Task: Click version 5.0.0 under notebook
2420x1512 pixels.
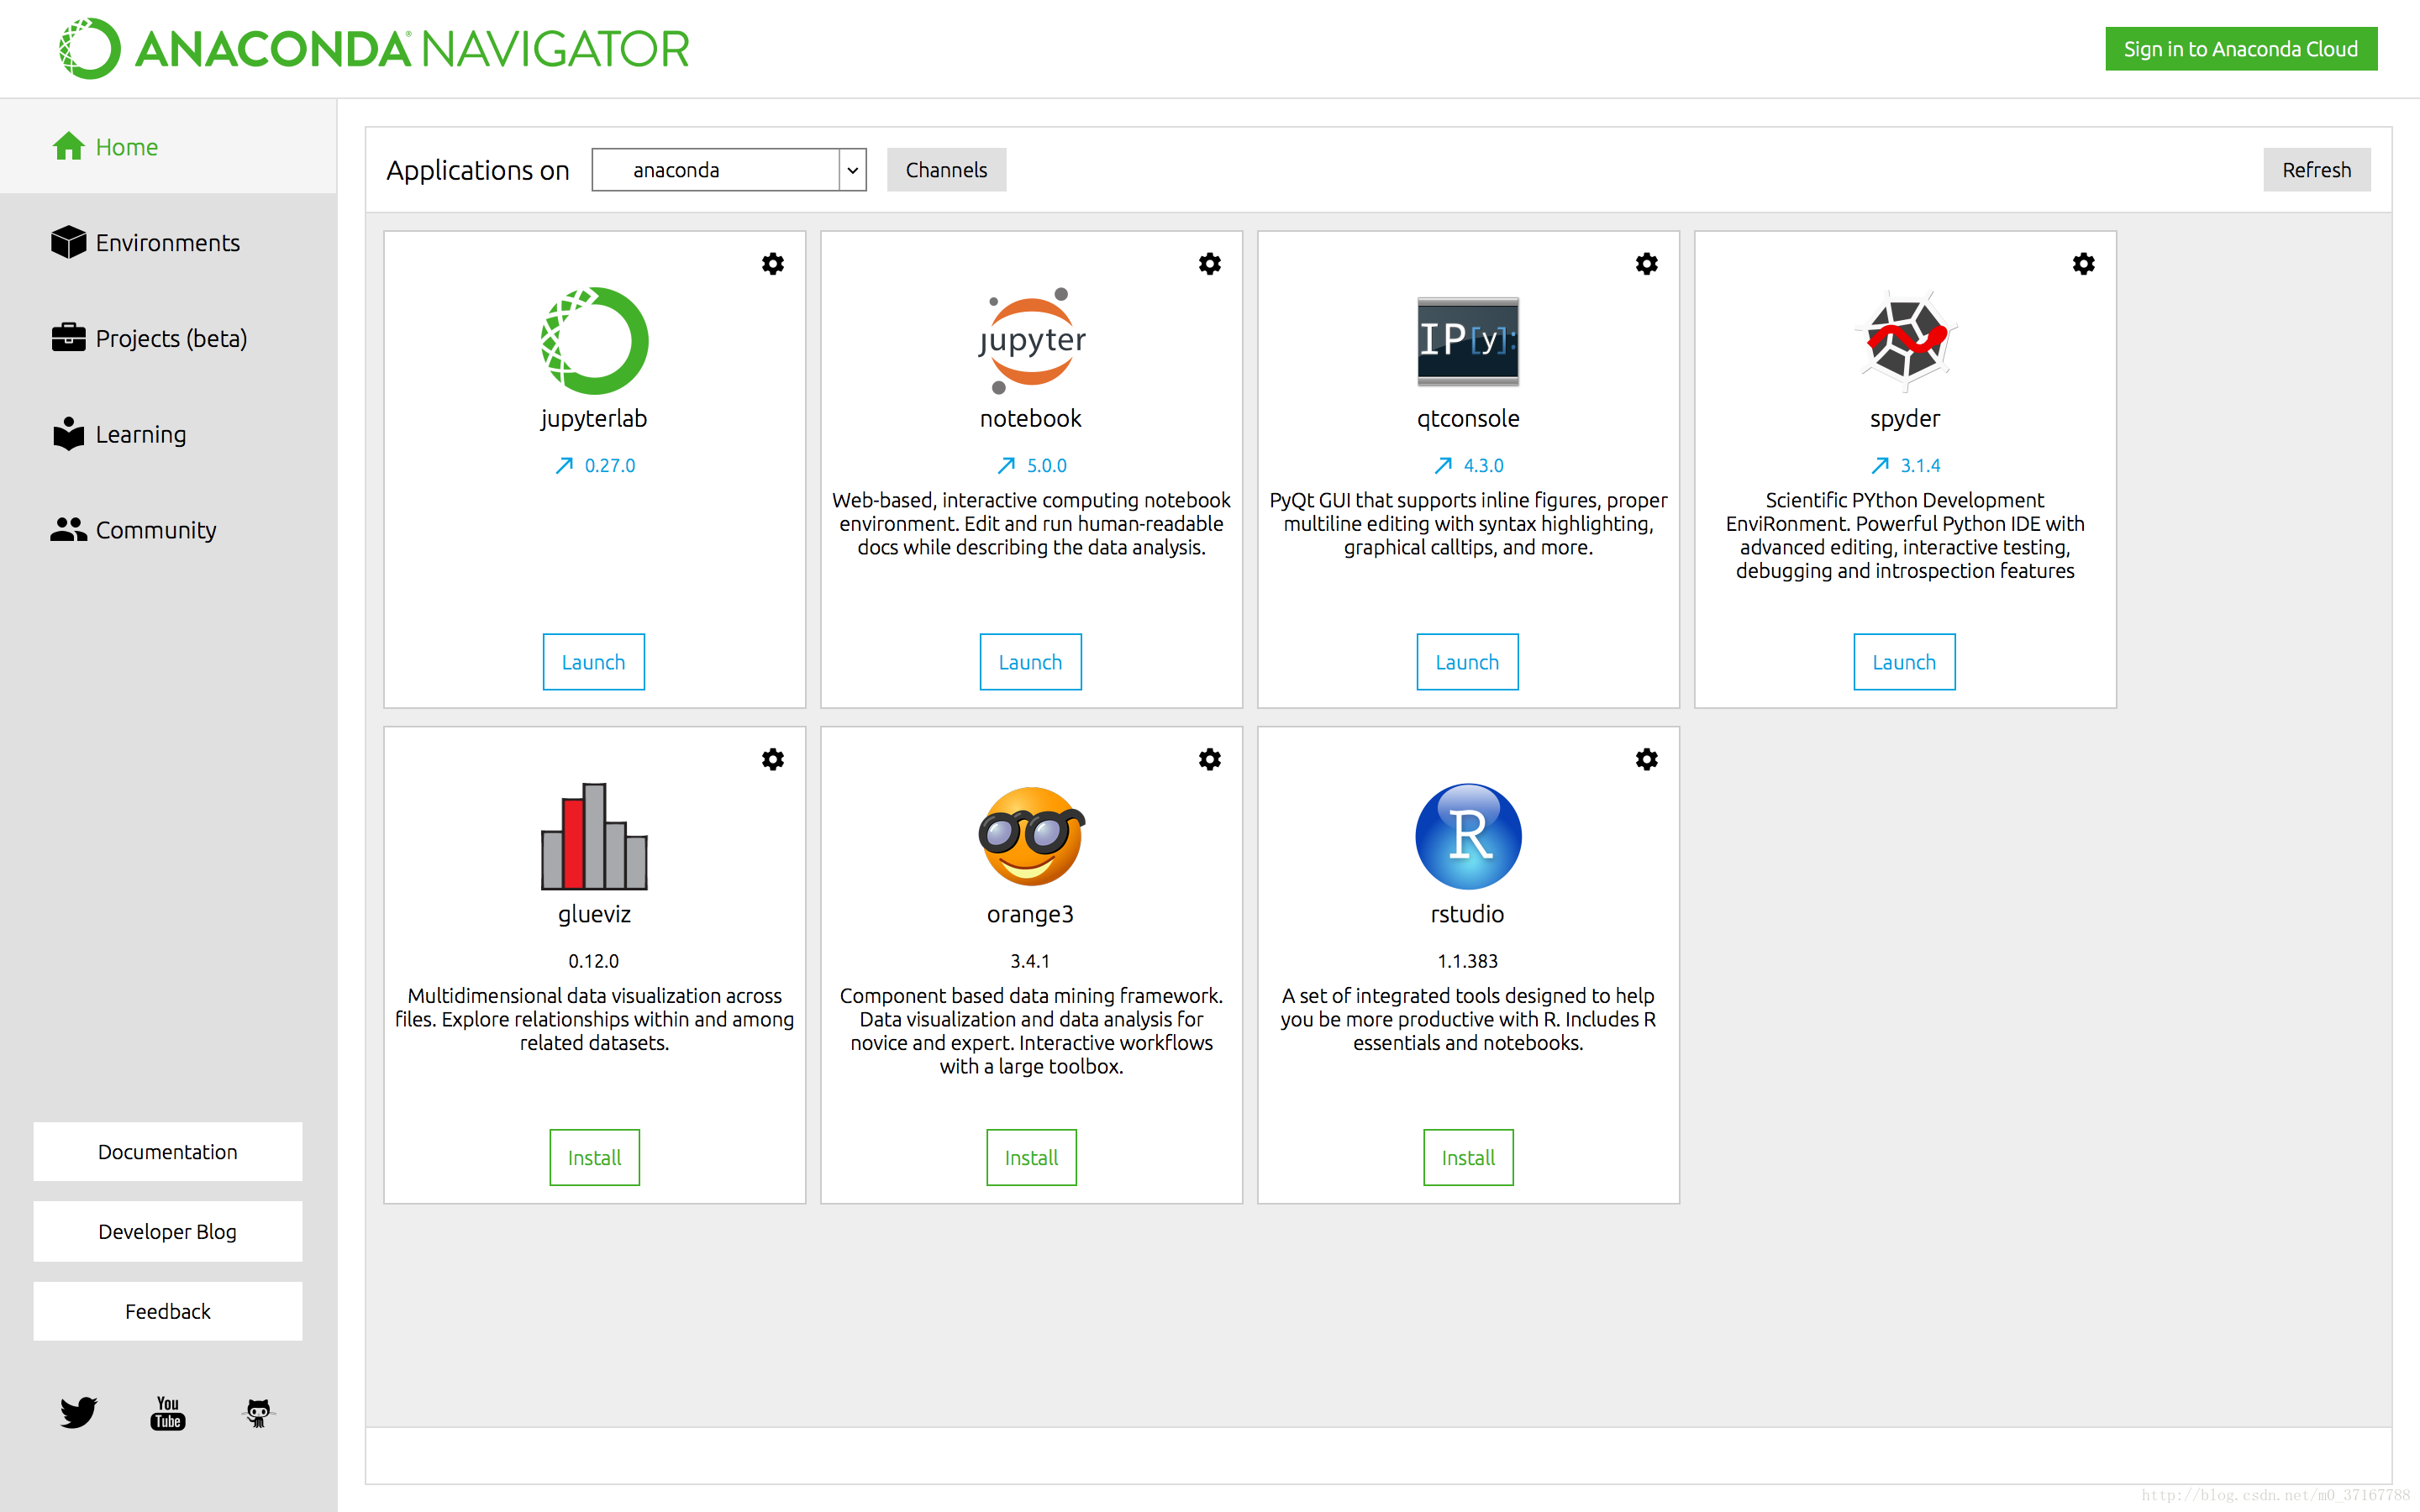Action: 1047,465
